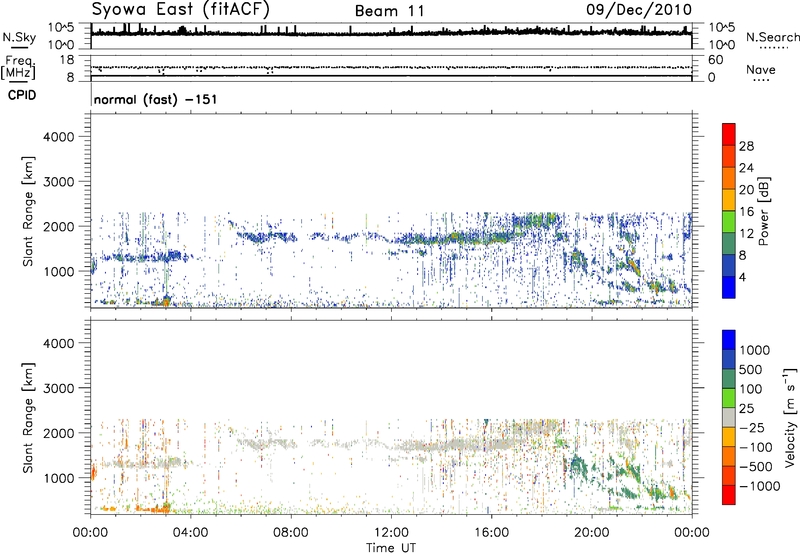
Task: Click the '12:00' time axis tick
Action: coord(391,533)
